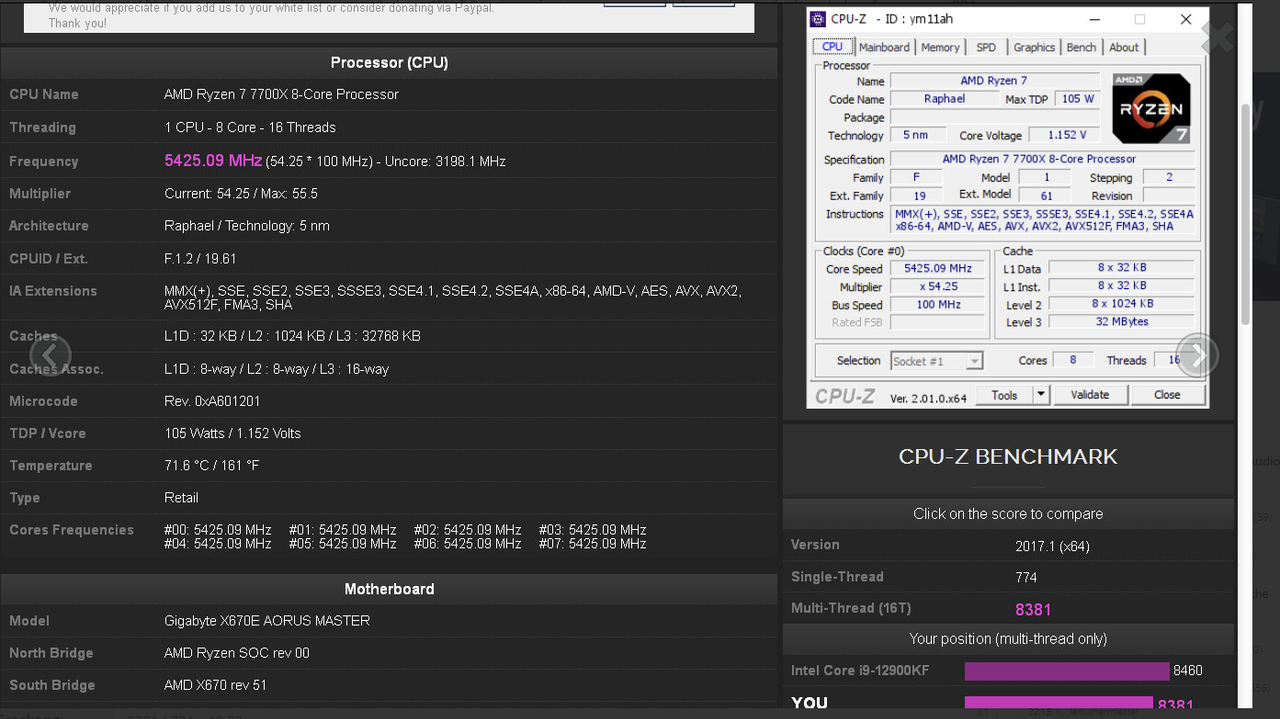Image resolution: width=1280 pixels, height=719 pixels.
Task: Click the Temperature 71.6 °C value
Action: [211, 466]
